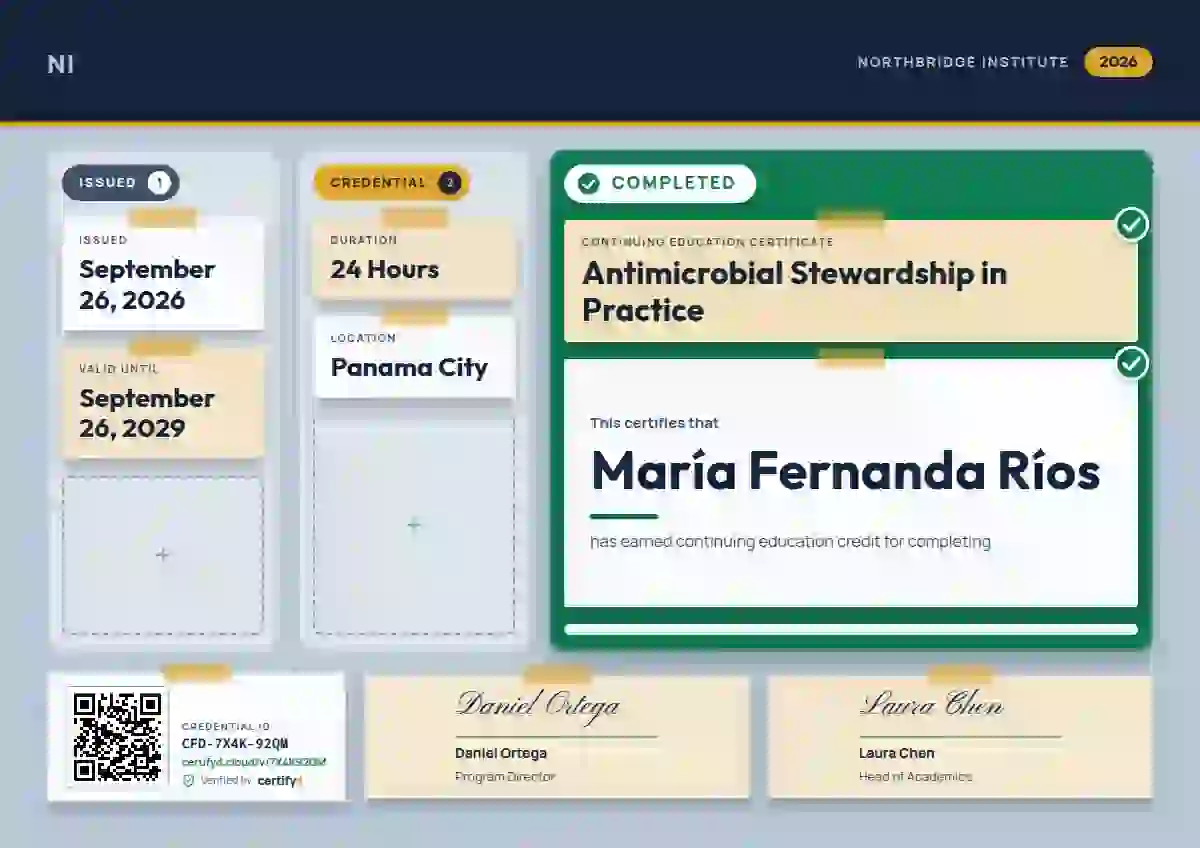Click the green checkmark icon beside COMPLETED
This screenshot has width=1200, height=848.
pyautogui.click(x=589, y=183)
